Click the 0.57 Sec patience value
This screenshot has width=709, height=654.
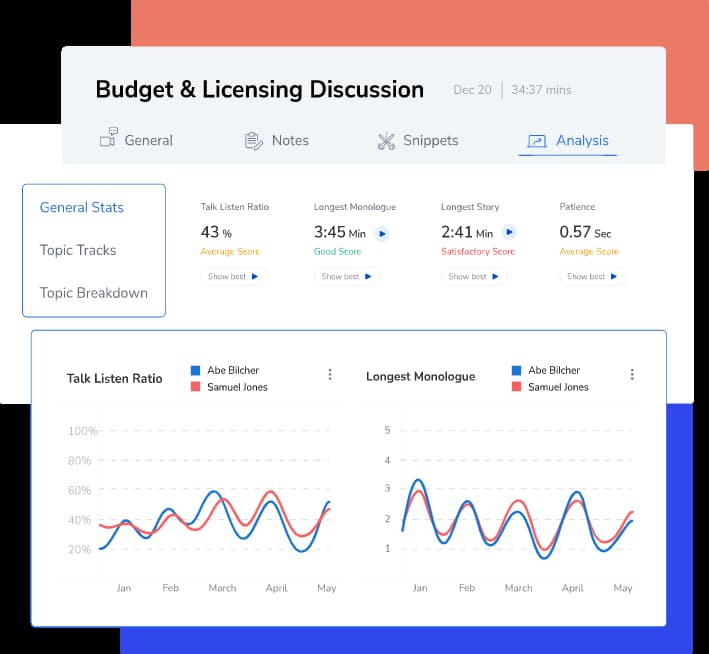(x=585, y=232)
